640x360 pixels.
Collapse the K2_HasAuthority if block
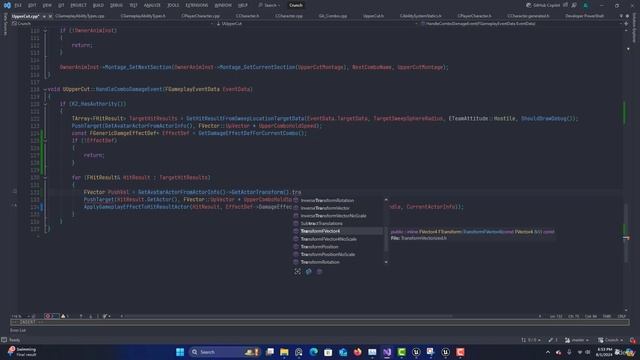pyautogui.click(x=45, y=104)
